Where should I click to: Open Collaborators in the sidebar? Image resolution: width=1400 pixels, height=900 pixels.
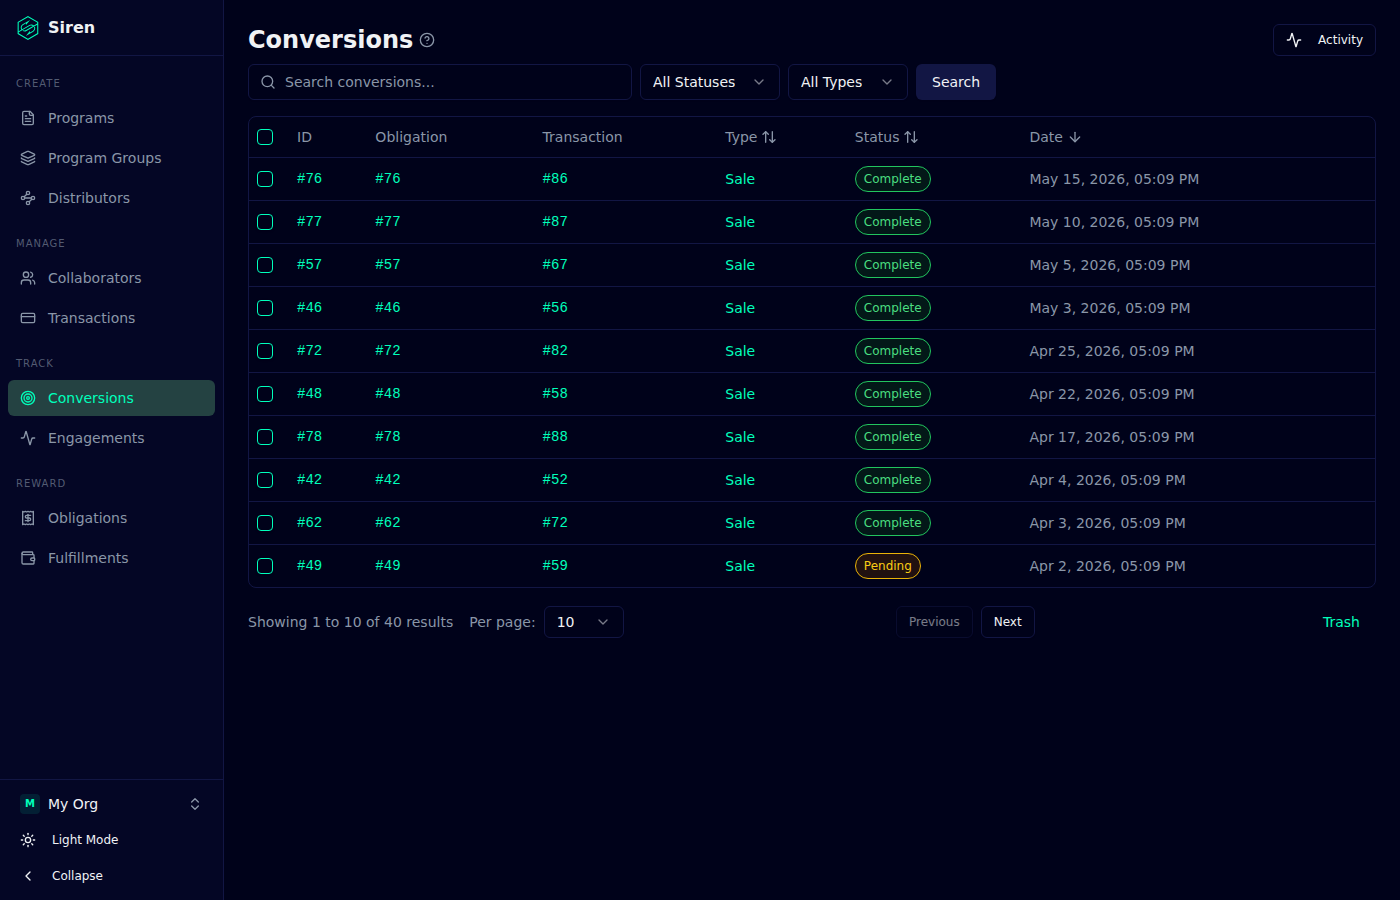pyautogui.click(x=111, y=278)
